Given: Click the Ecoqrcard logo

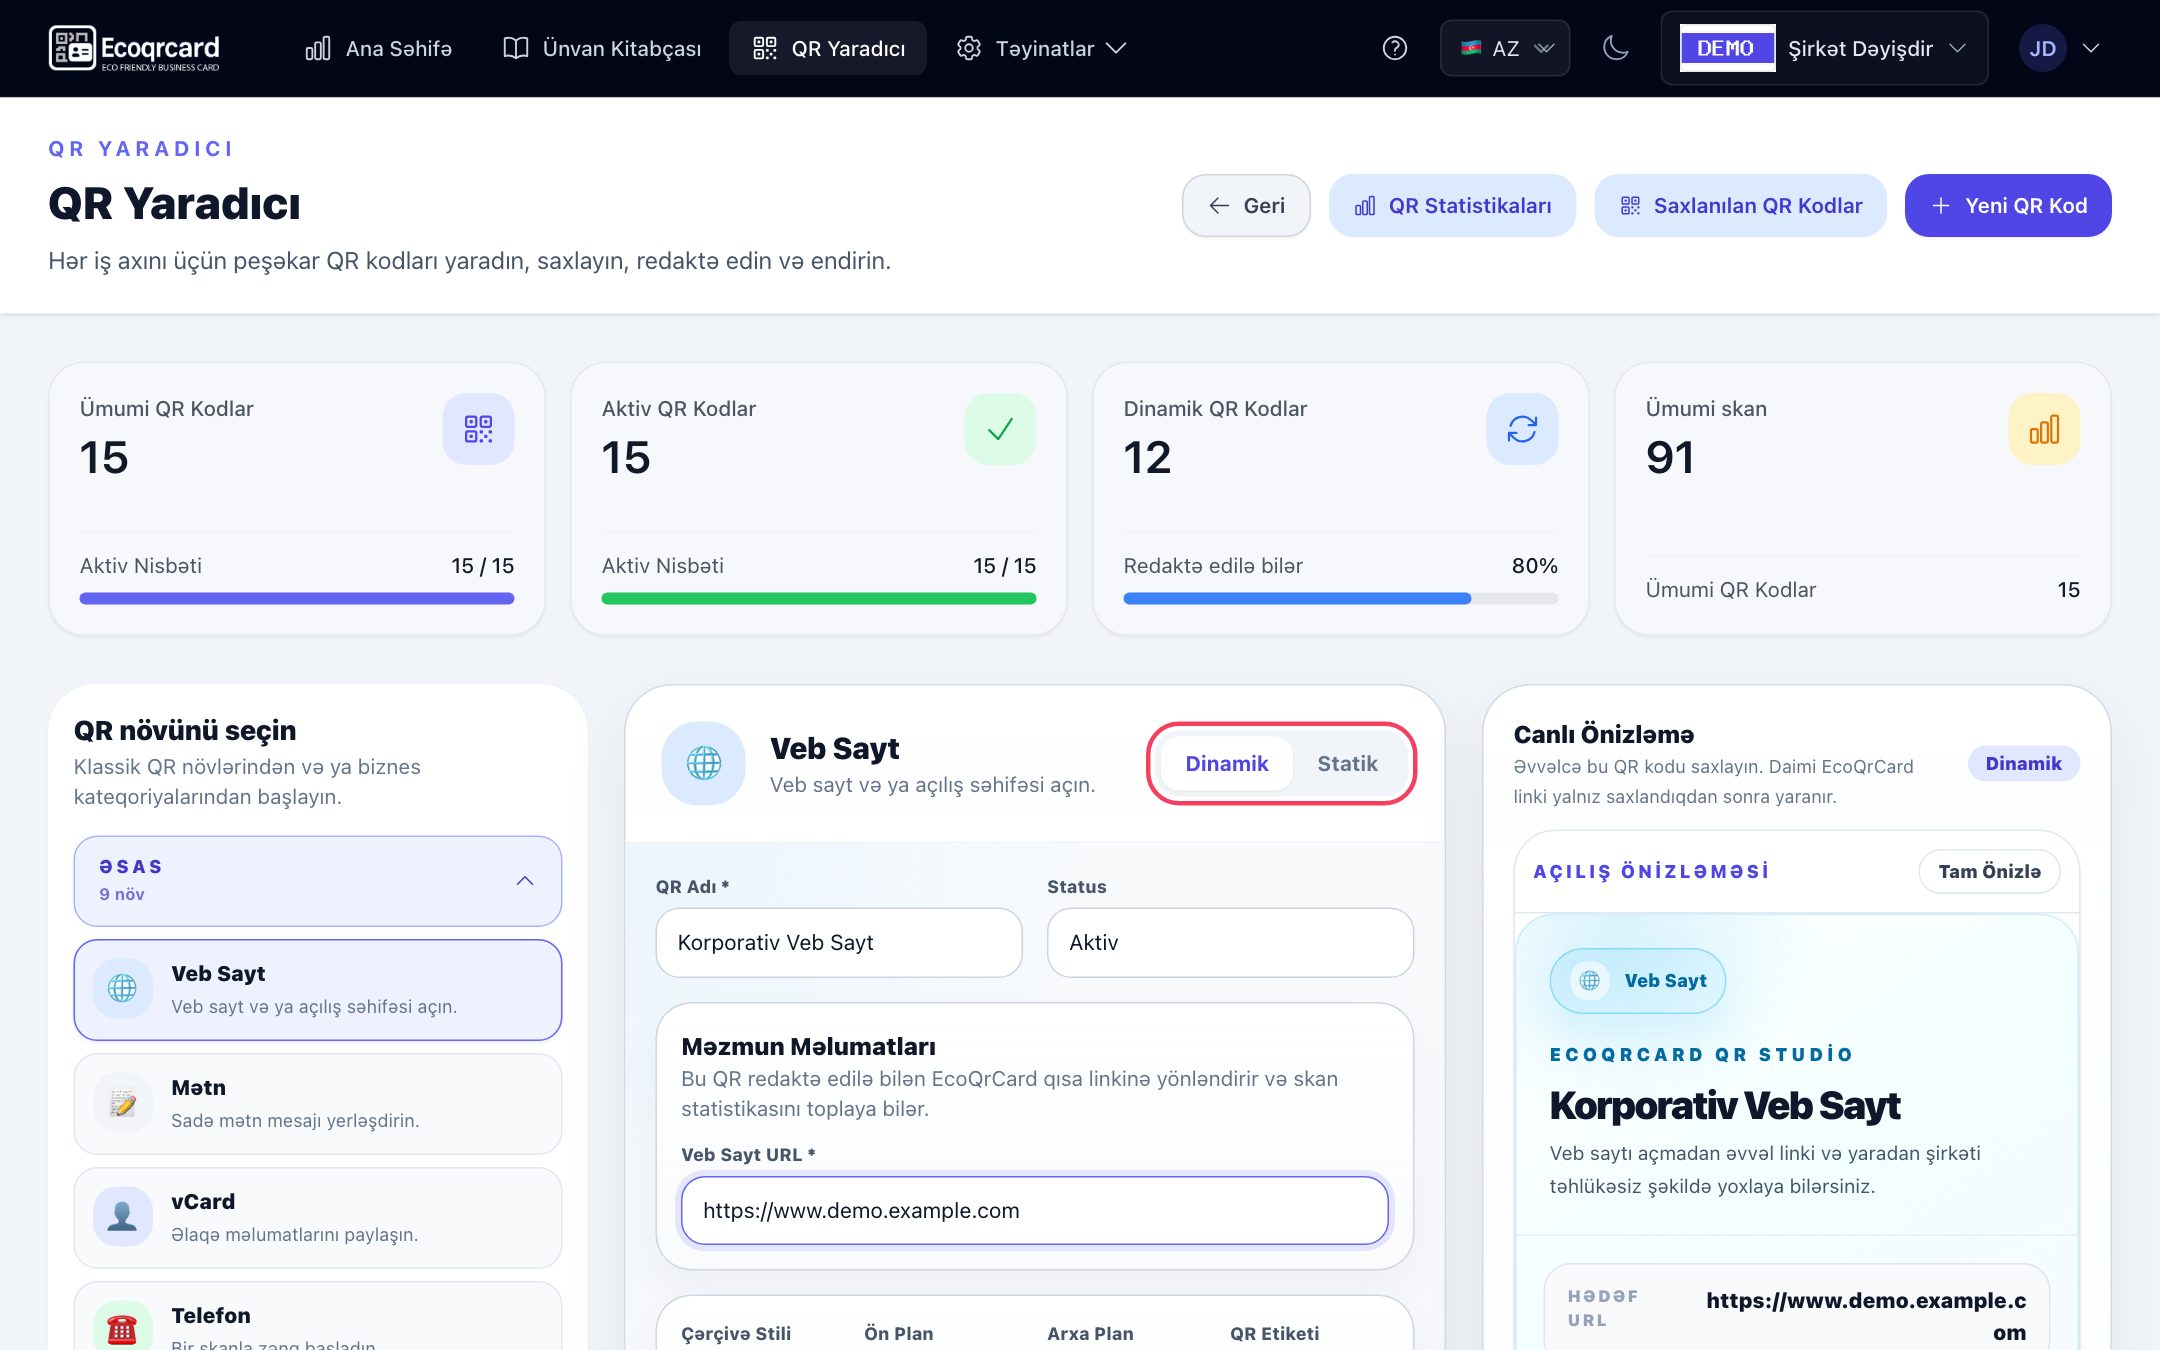Looking at the screenshot, I should pyautogui.click(x=134, y=48).
